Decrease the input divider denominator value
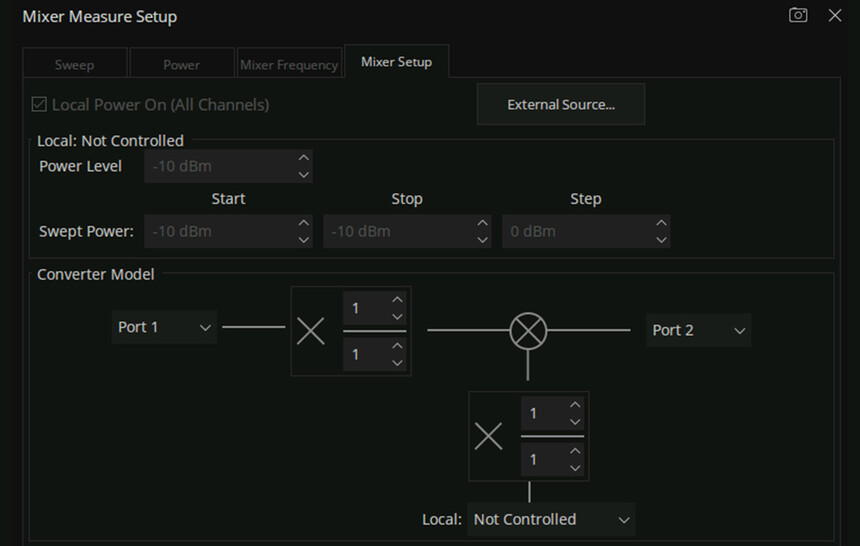Viewport: 860px width, 546px height. point(397,362)
